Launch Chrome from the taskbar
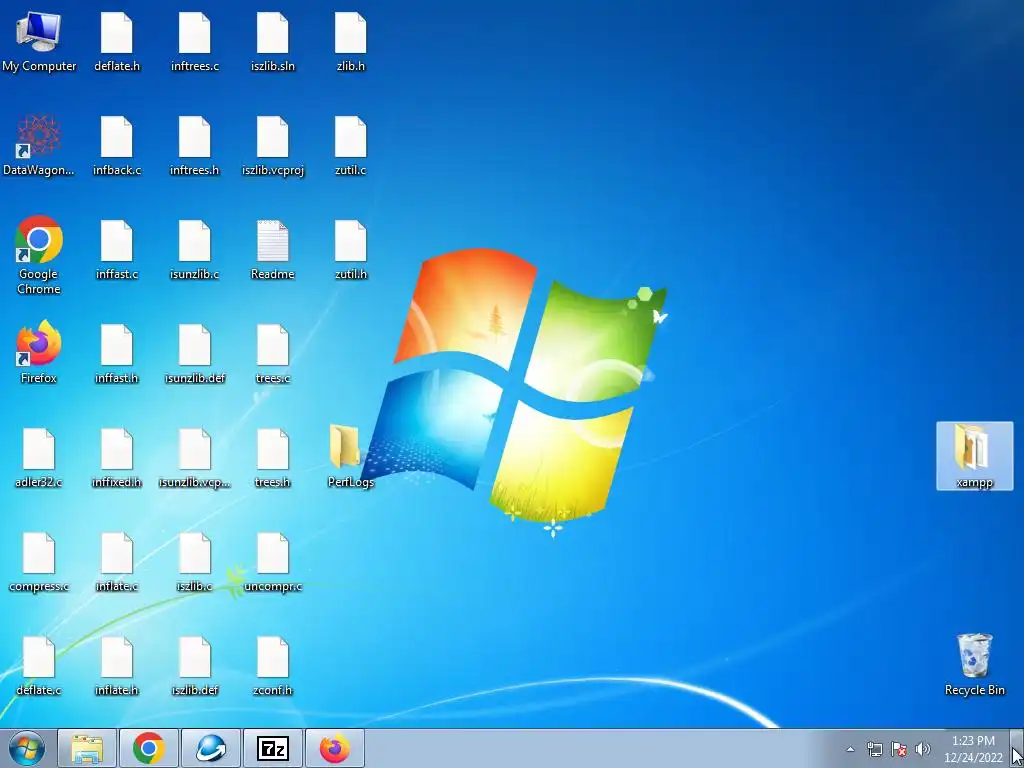Viewport: 1024px width, 768px height. pos(148,748)
